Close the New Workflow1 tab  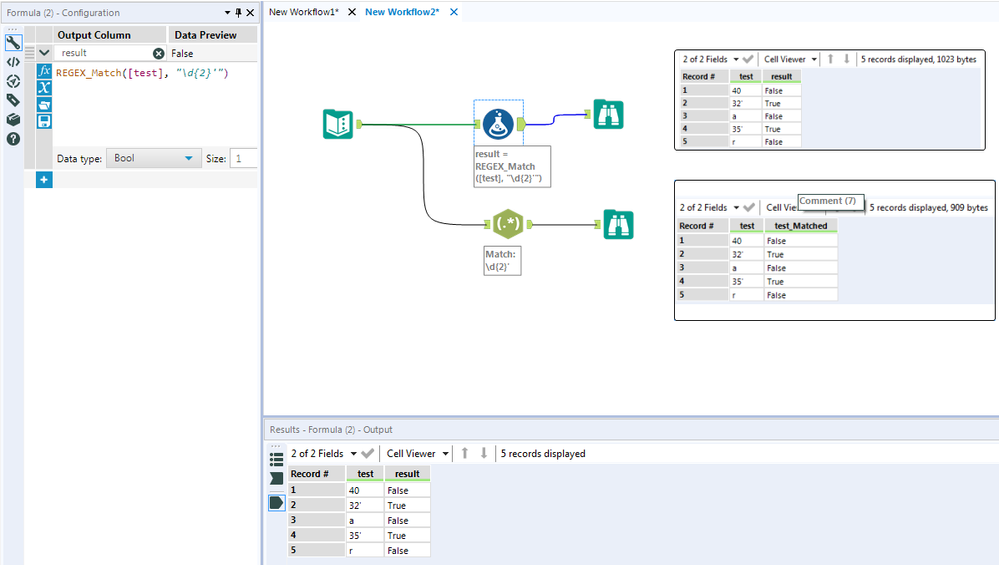point(352,12)
